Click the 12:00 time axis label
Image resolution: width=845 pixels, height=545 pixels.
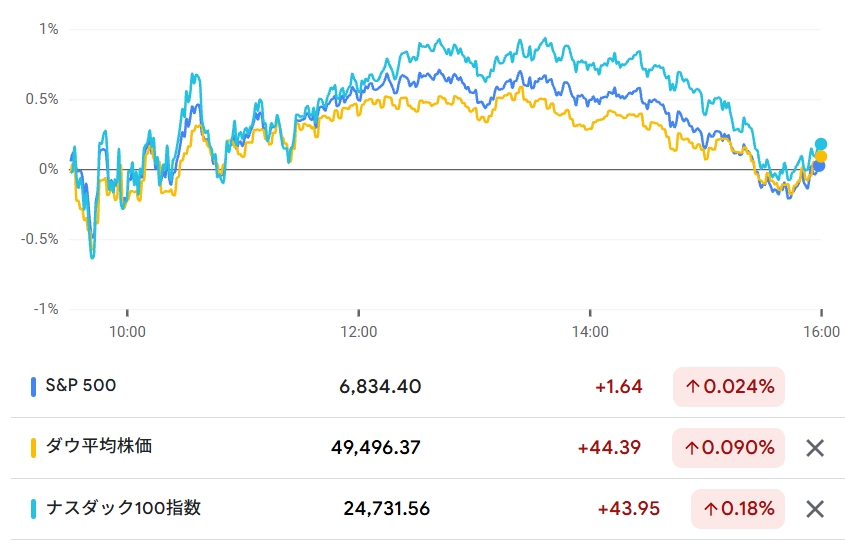(x=358, y=331)
